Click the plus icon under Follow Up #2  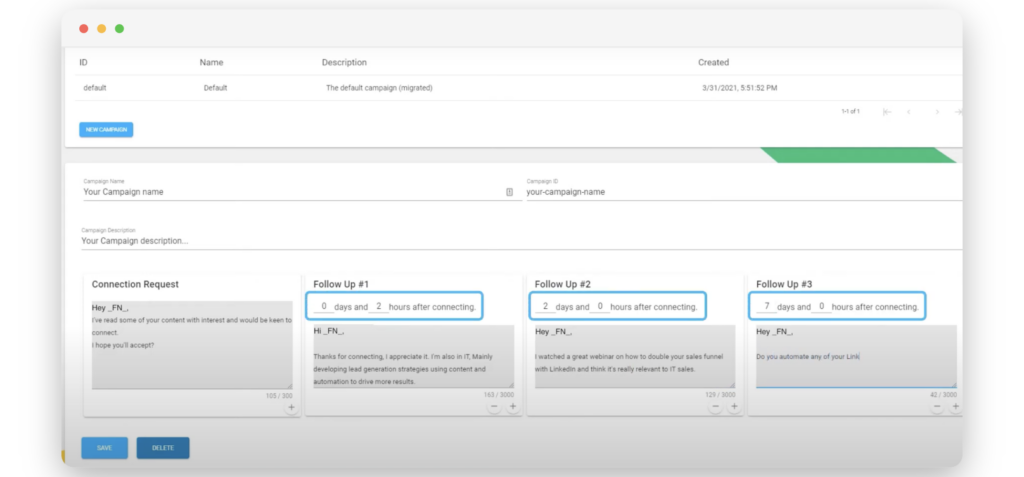[x=734, y=407]
